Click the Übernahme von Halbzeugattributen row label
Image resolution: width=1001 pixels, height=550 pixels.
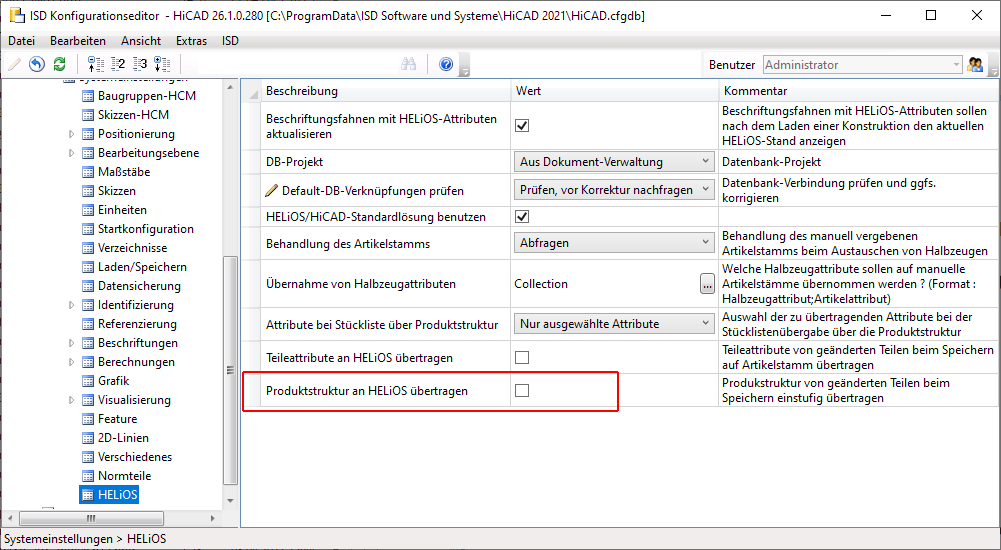[361, 284]
